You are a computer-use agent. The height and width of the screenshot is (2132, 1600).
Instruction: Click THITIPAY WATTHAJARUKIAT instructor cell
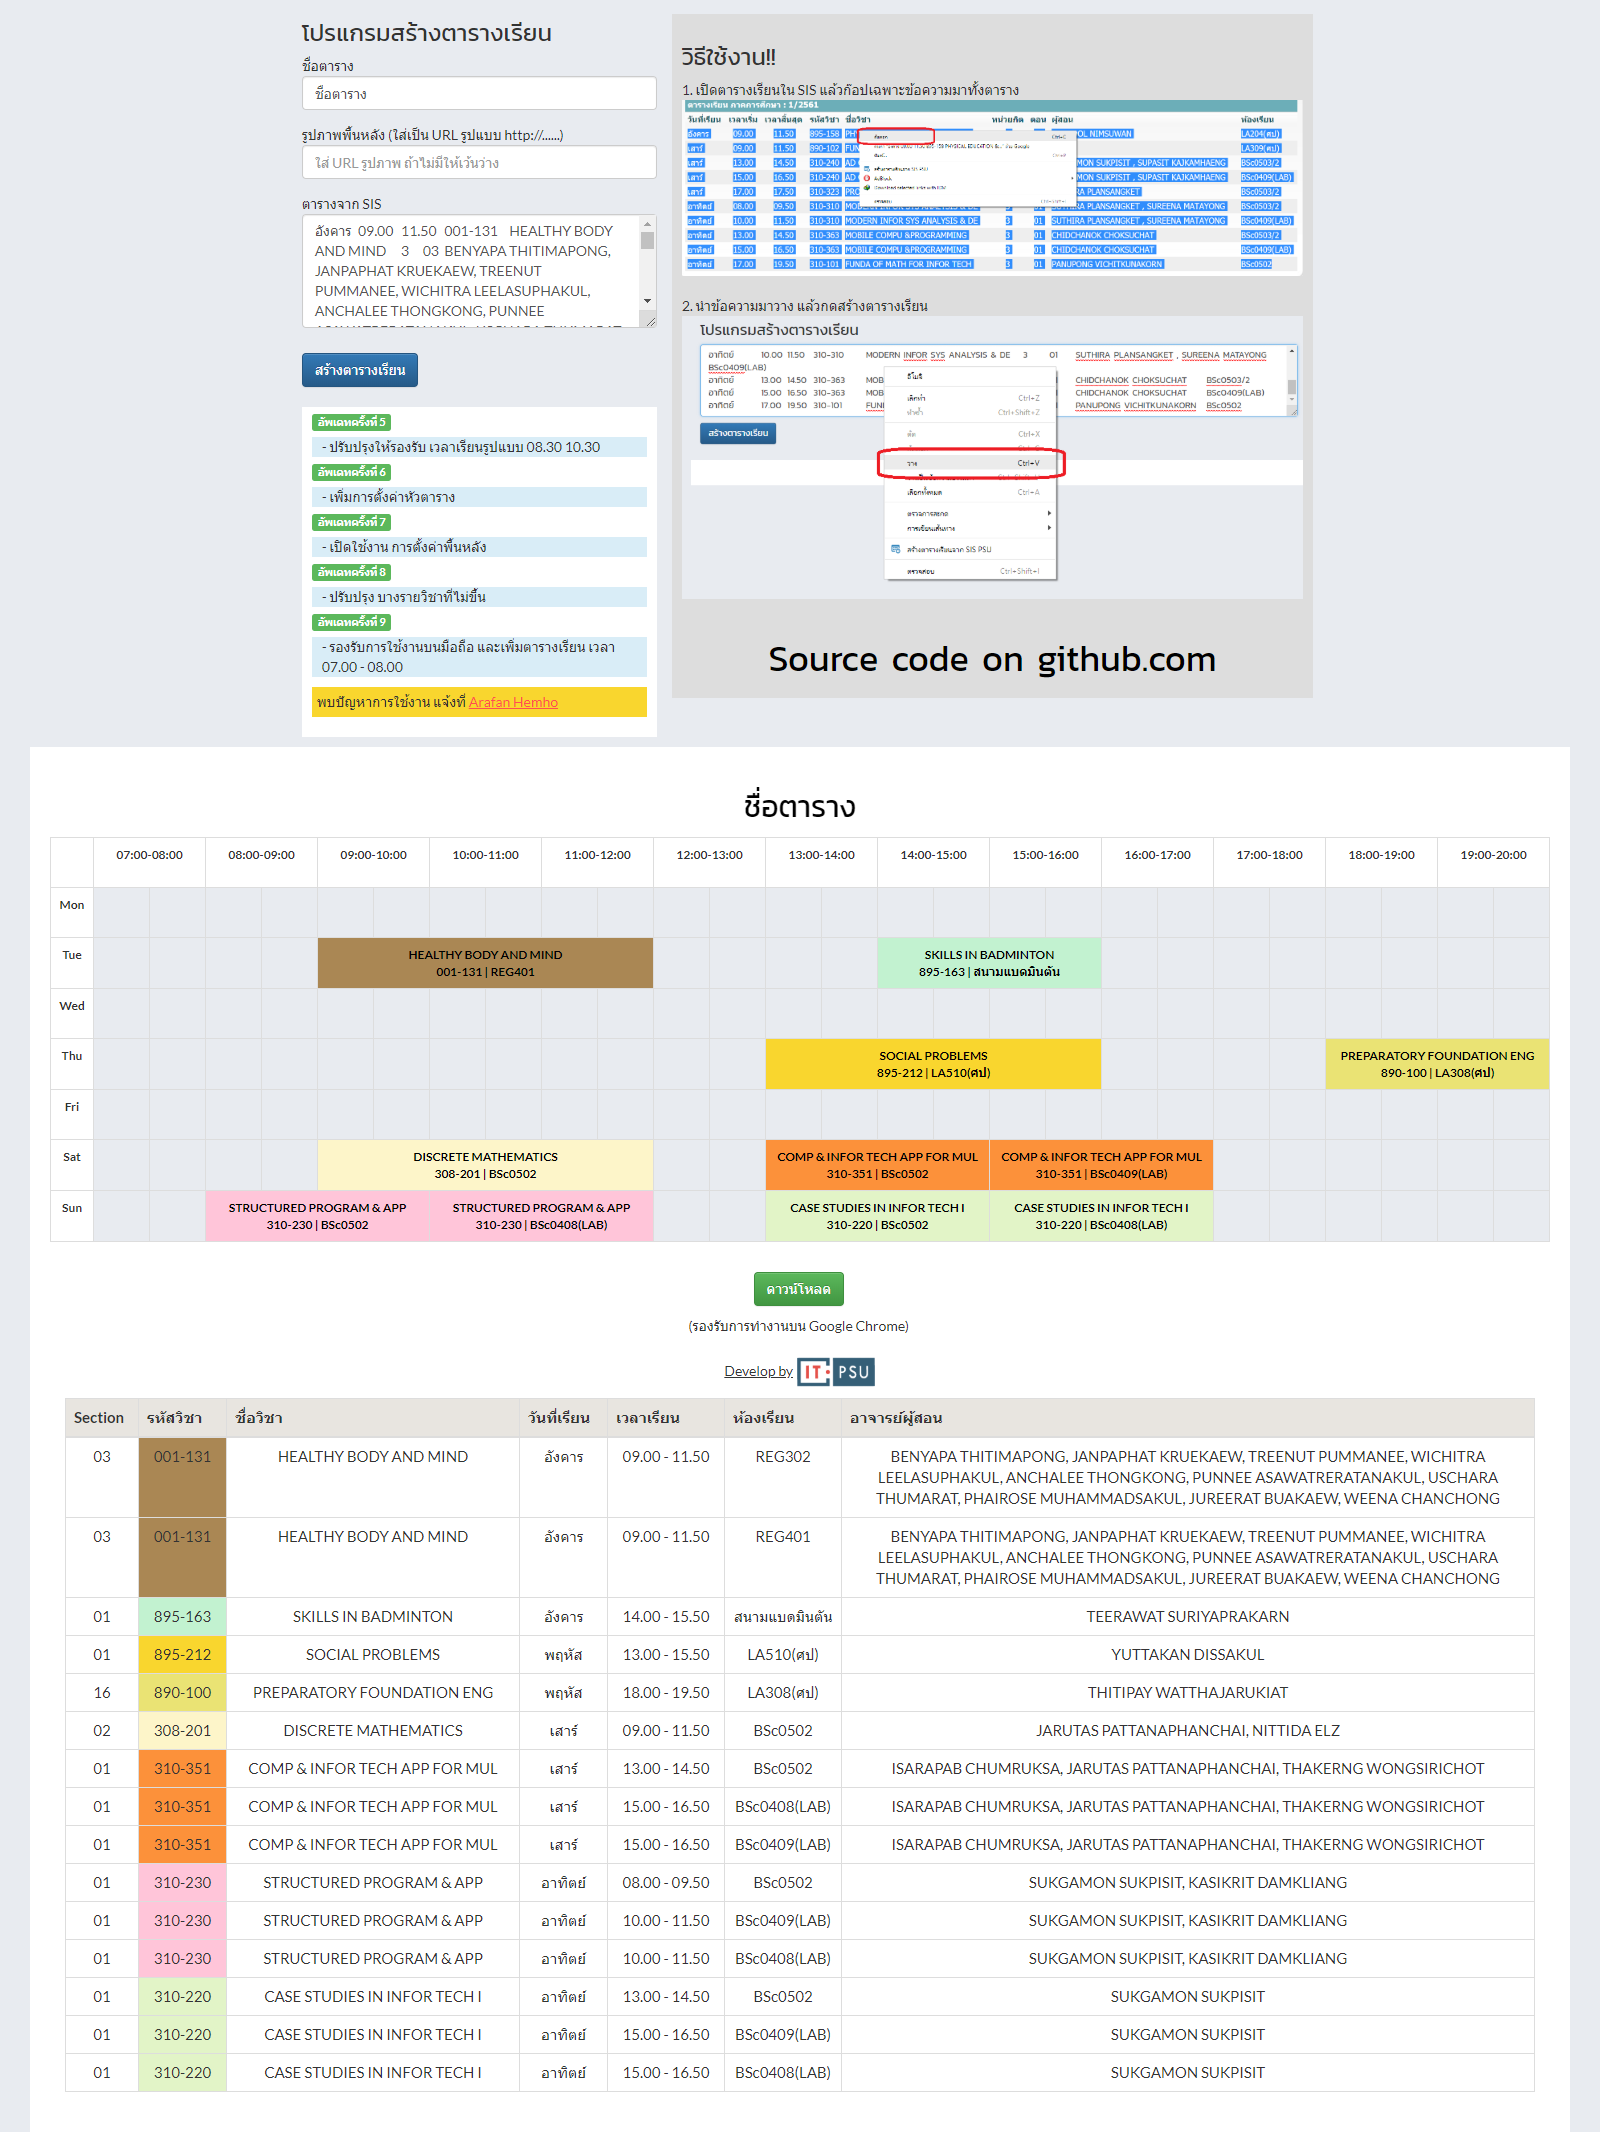pos(1188,1692)
